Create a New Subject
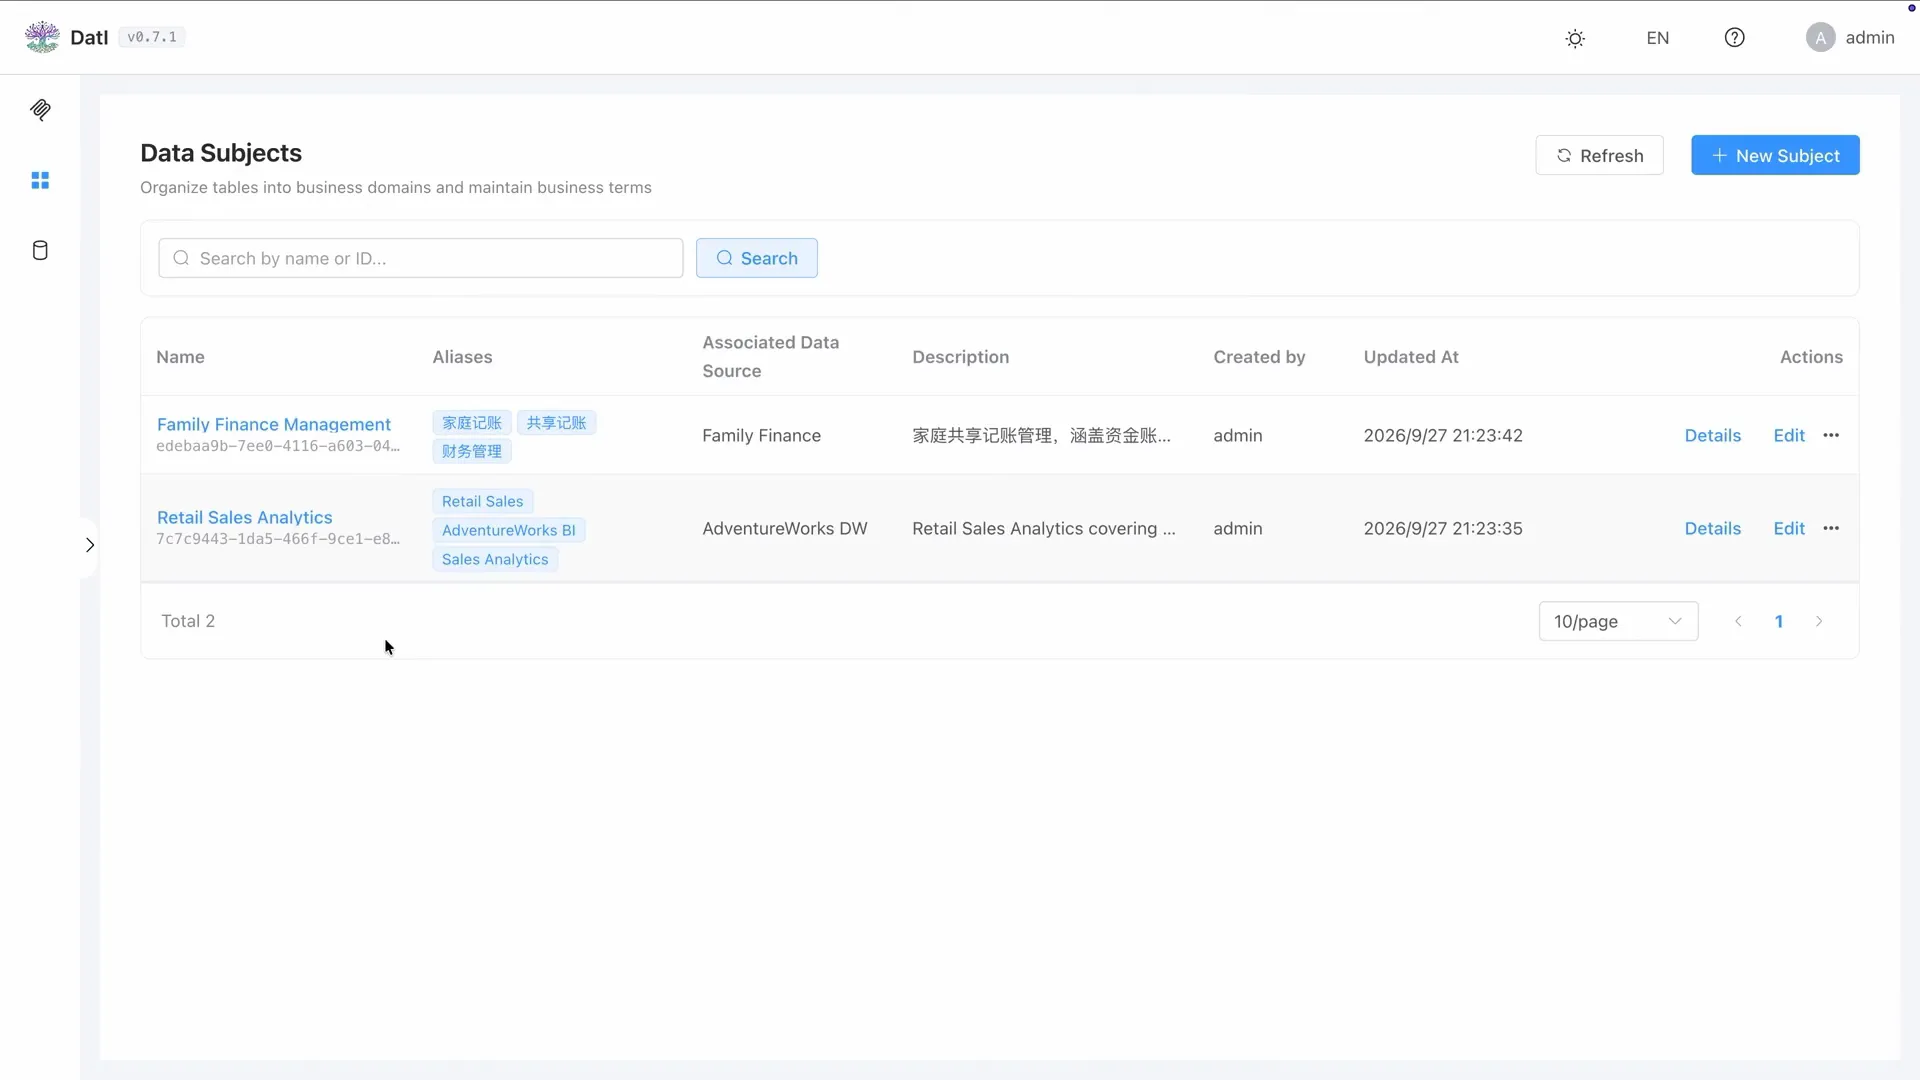This screenshot has width=1920, height=1080. [x=1775, y=155]
